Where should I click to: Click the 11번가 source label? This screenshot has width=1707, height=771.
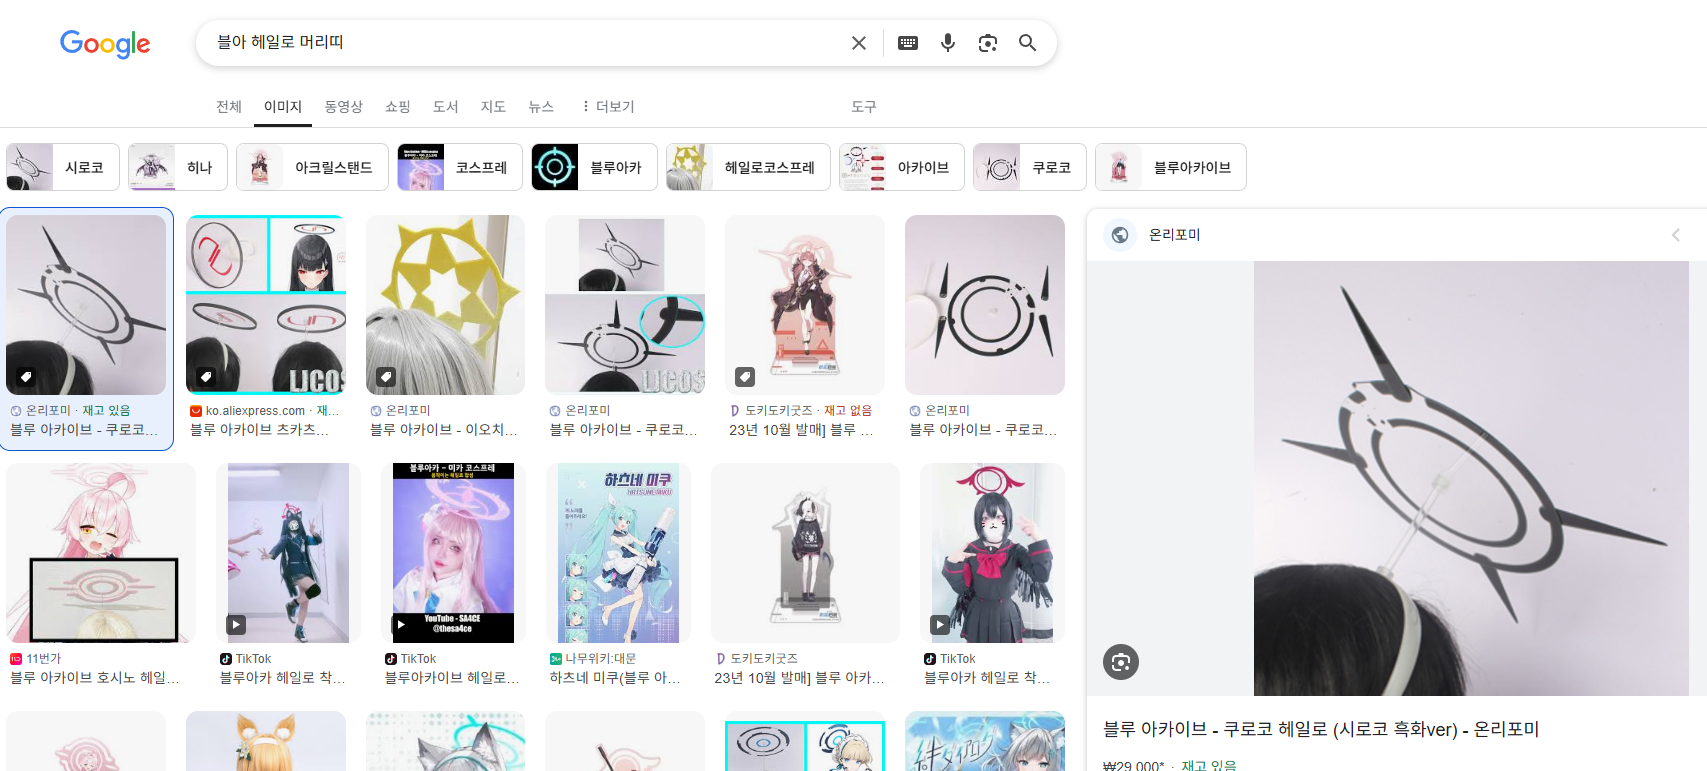43,659
